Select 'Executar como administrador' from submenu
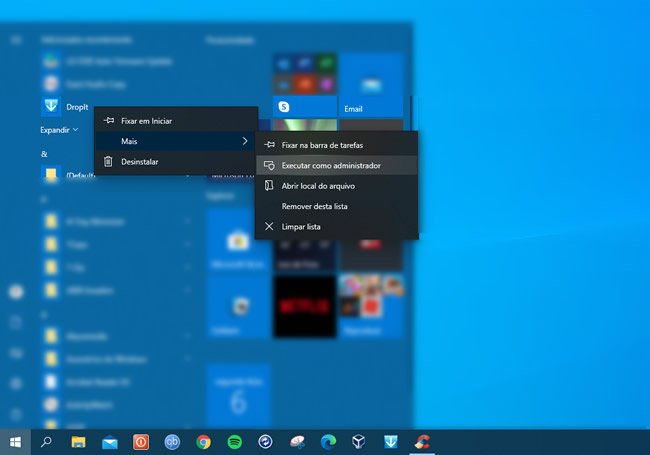The image size is (650, 455). [330, 165]
